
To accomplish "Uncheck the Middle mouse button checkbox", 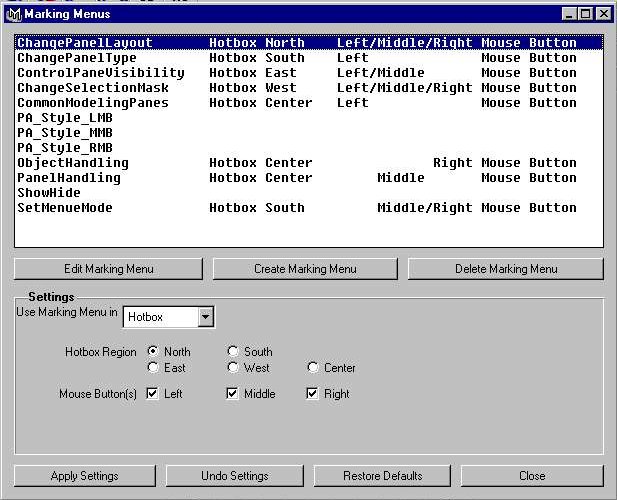I will coord(232,393).
